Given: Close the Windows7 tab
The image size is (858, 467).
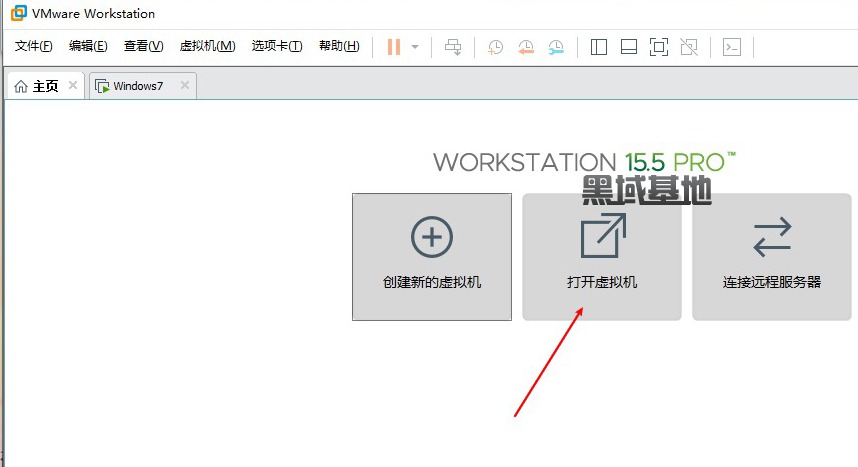Looking at the screenshot, I should 185,85.
